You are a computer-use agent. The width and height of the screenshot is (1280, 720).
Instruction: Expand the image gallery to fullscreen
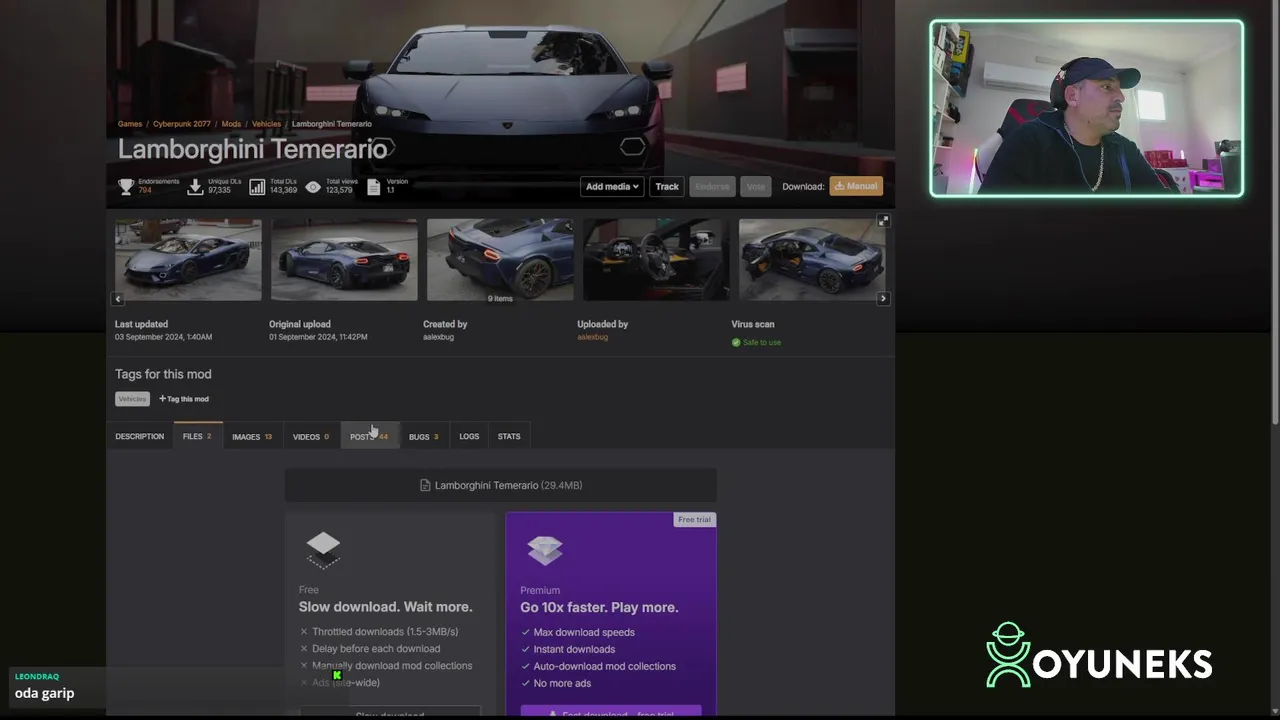pos(883,220)
